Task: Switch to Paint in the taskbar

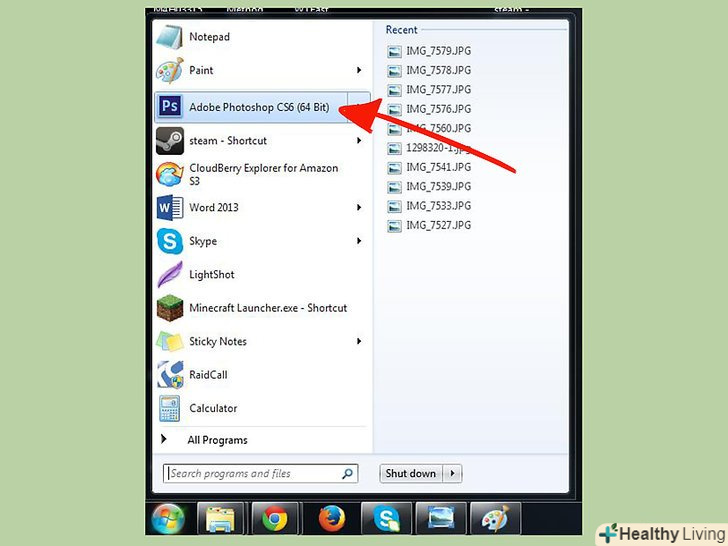Action: (495, 519)
